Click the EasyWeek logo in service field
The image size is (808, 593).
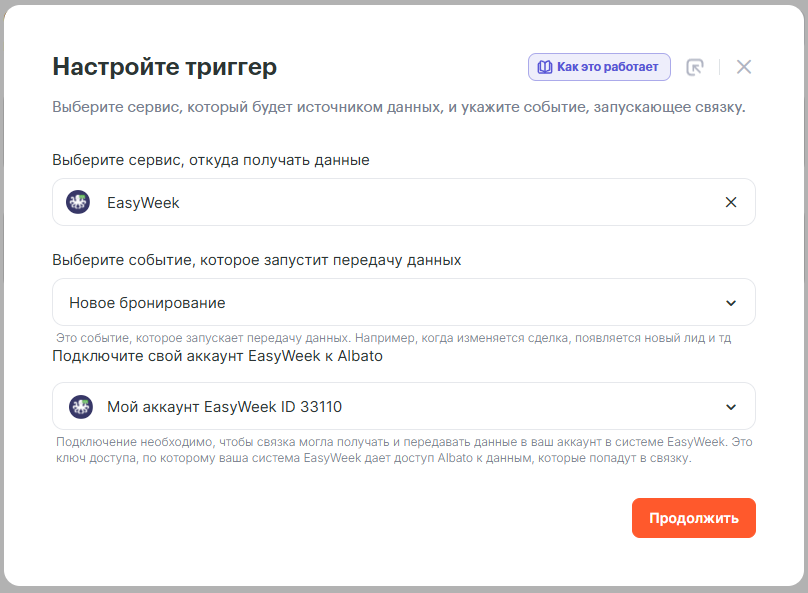coord(78,202)
